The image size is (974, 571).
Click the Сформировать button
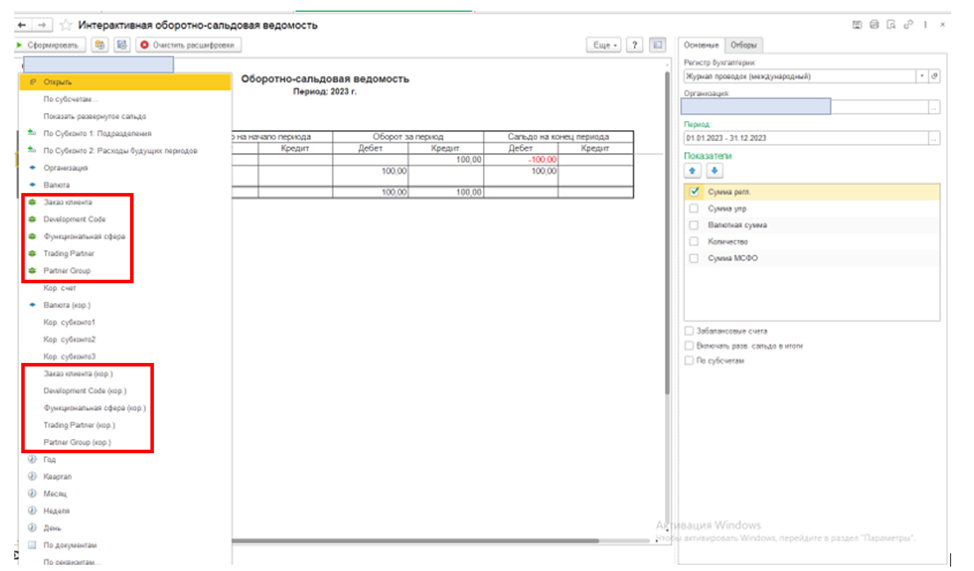coord(48,45)
